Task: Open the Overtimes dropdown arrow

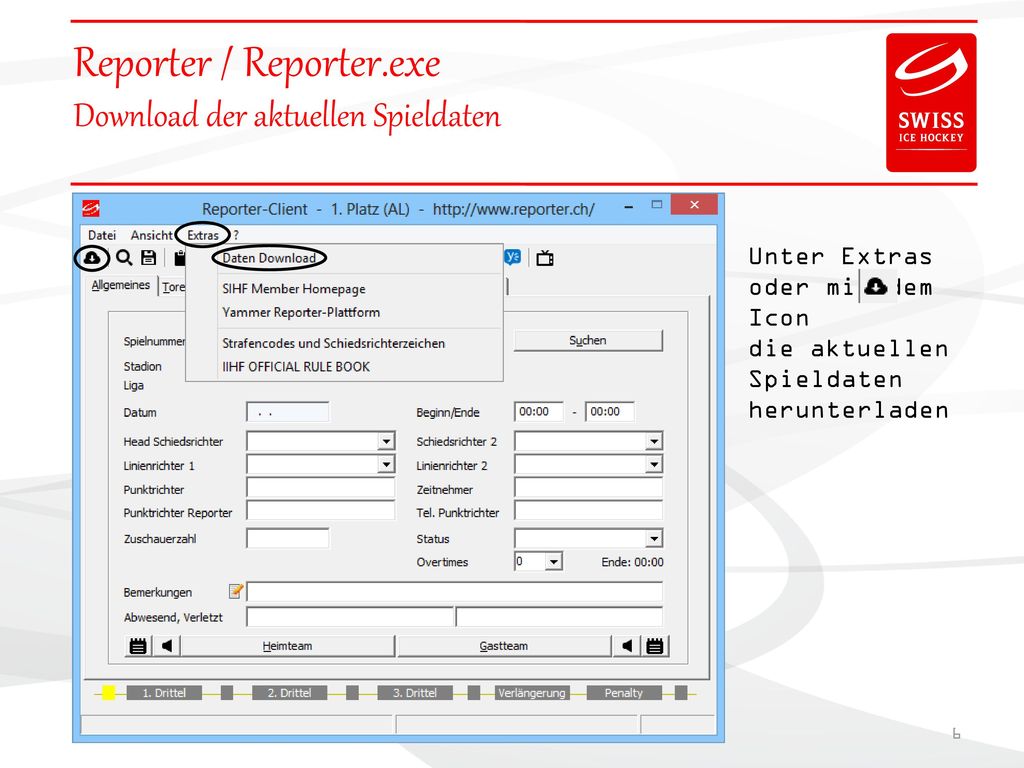Action: 554,562
